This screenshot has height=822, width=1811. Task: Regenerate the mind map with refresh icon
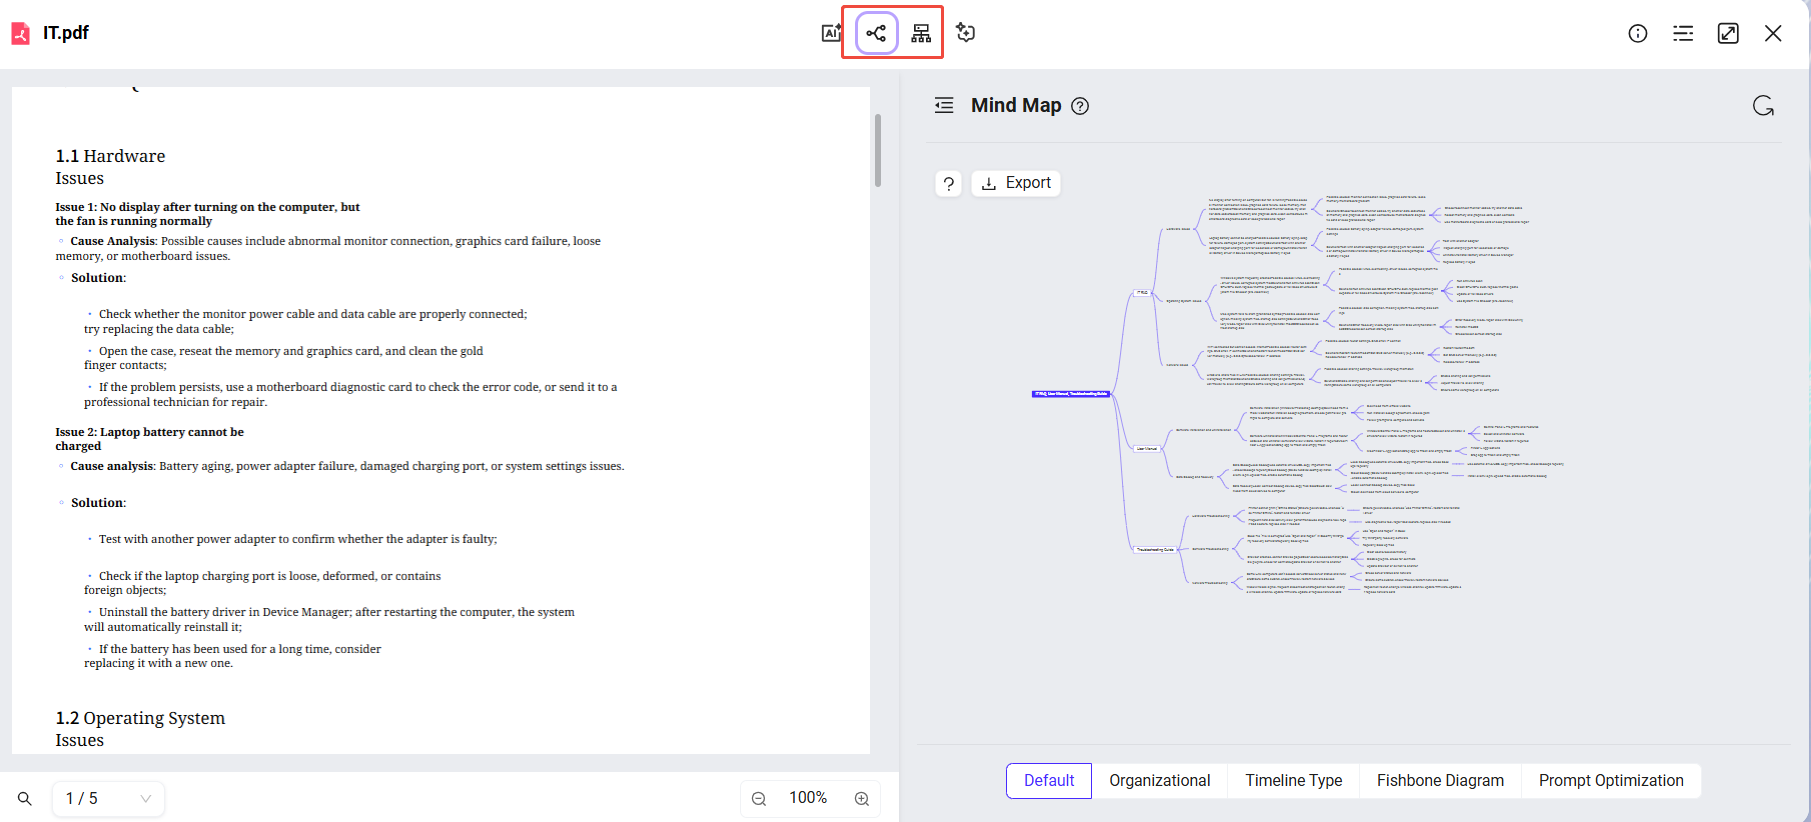tap(1763, 106)
